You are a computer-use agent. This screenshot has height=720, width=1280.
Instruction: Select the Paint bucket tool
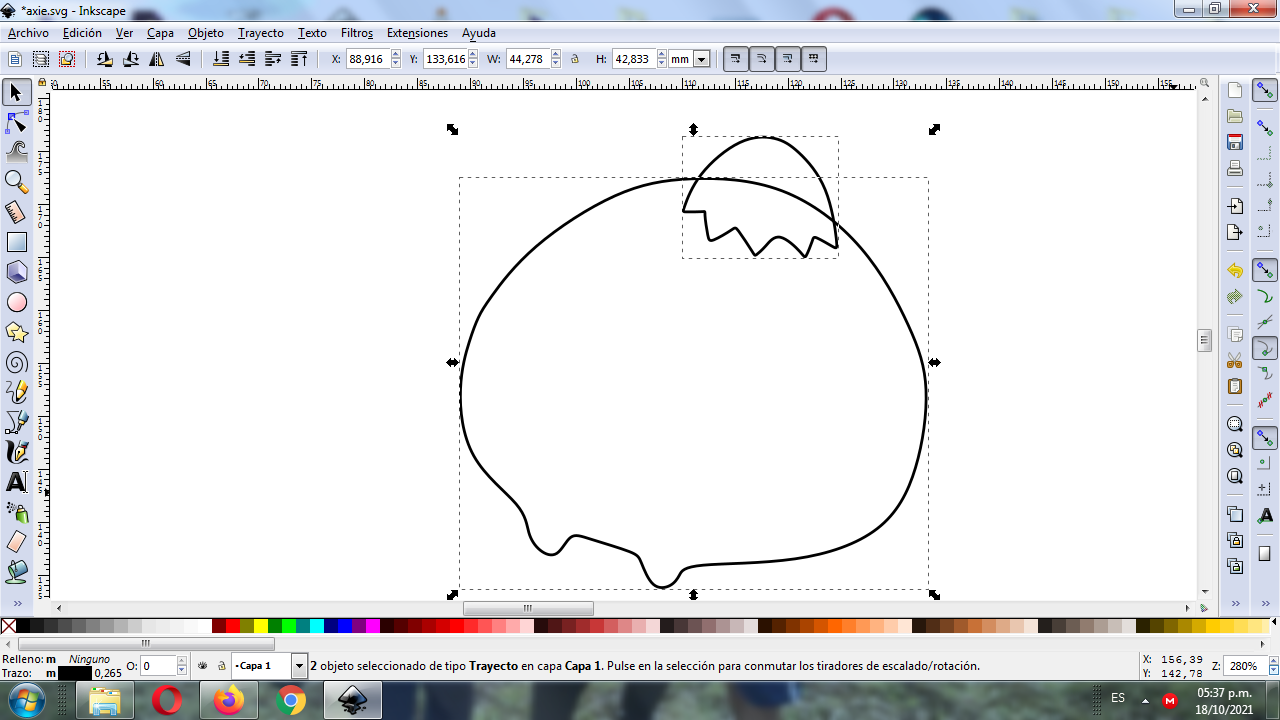tap(16, 572)
